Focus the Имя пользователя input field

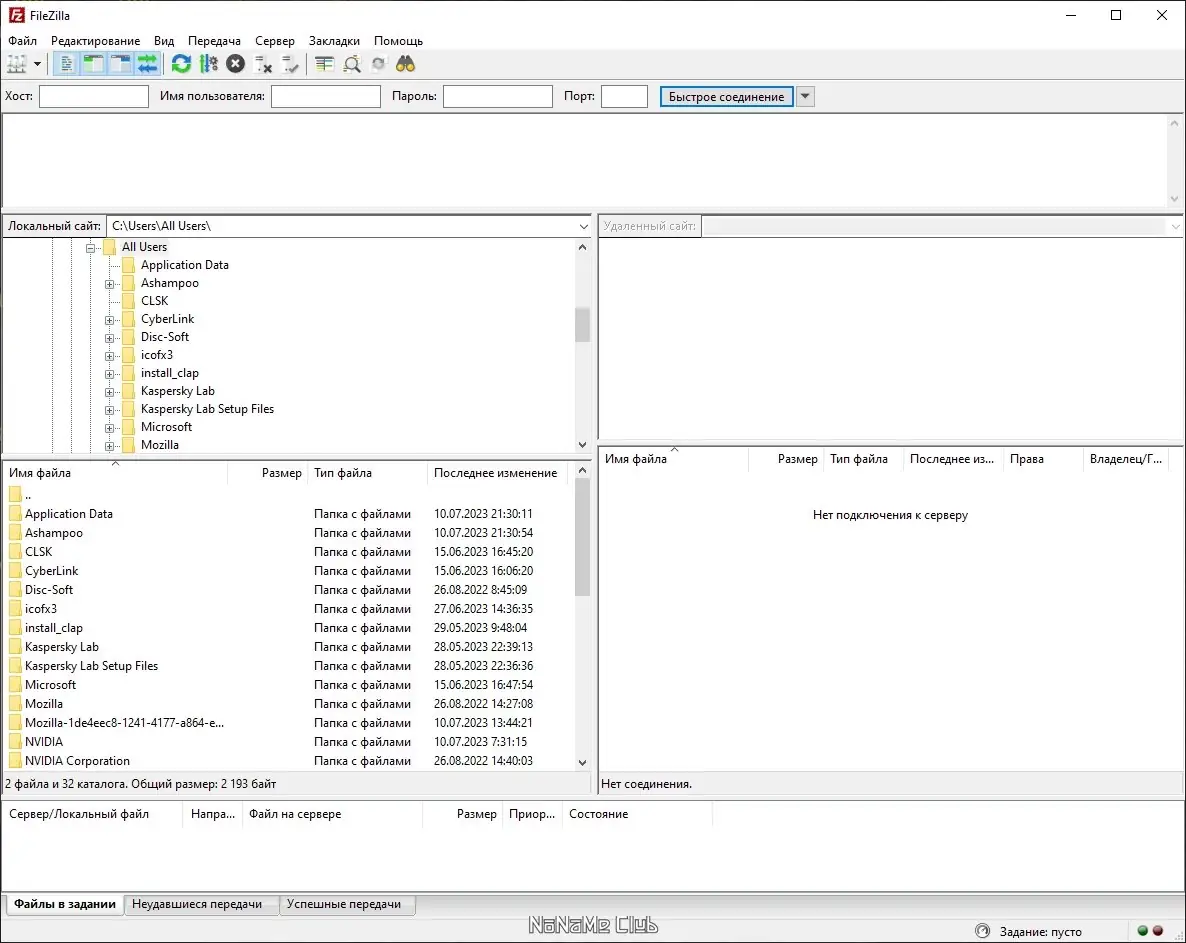pos(326,96)
